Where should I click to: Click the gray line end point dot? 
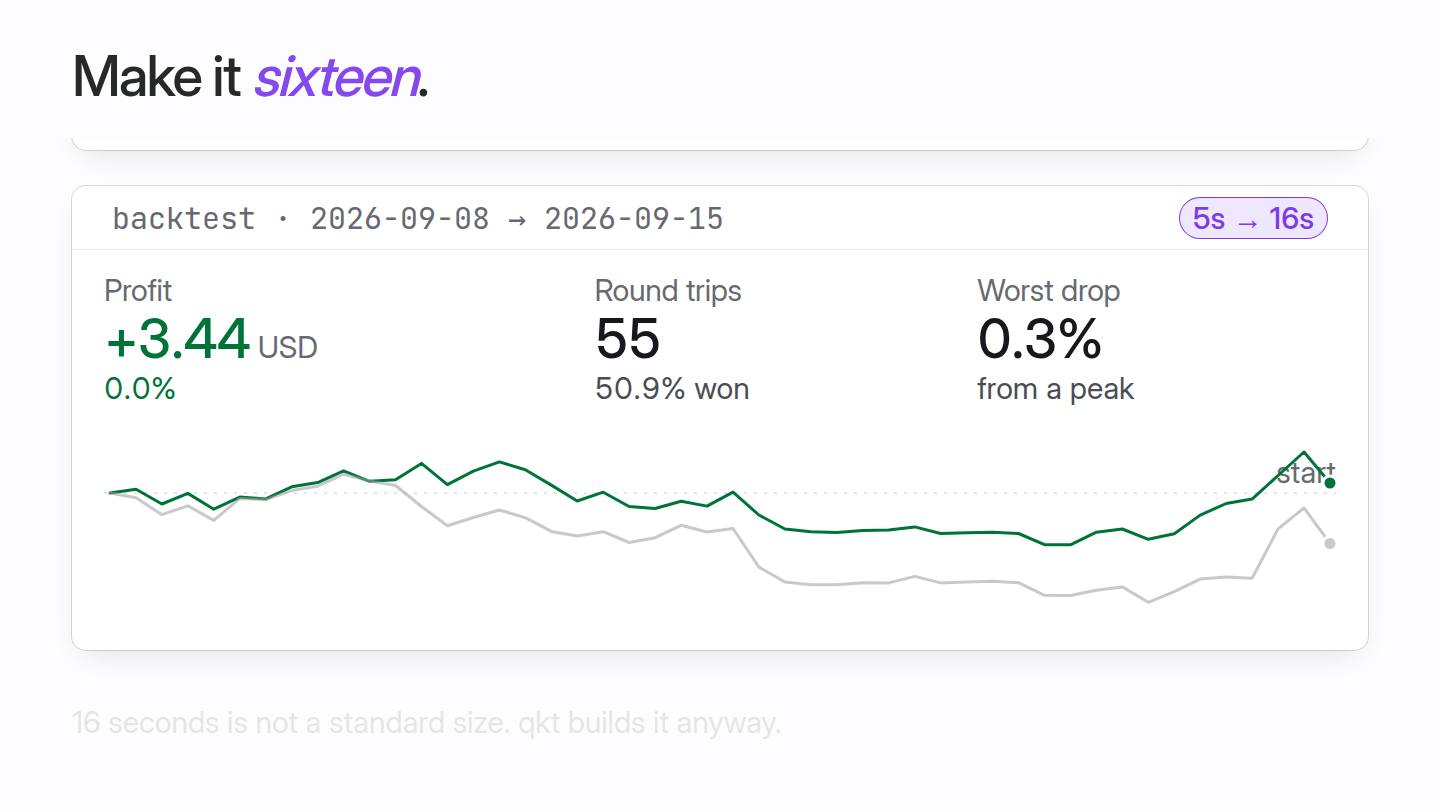coord(1330,543)
